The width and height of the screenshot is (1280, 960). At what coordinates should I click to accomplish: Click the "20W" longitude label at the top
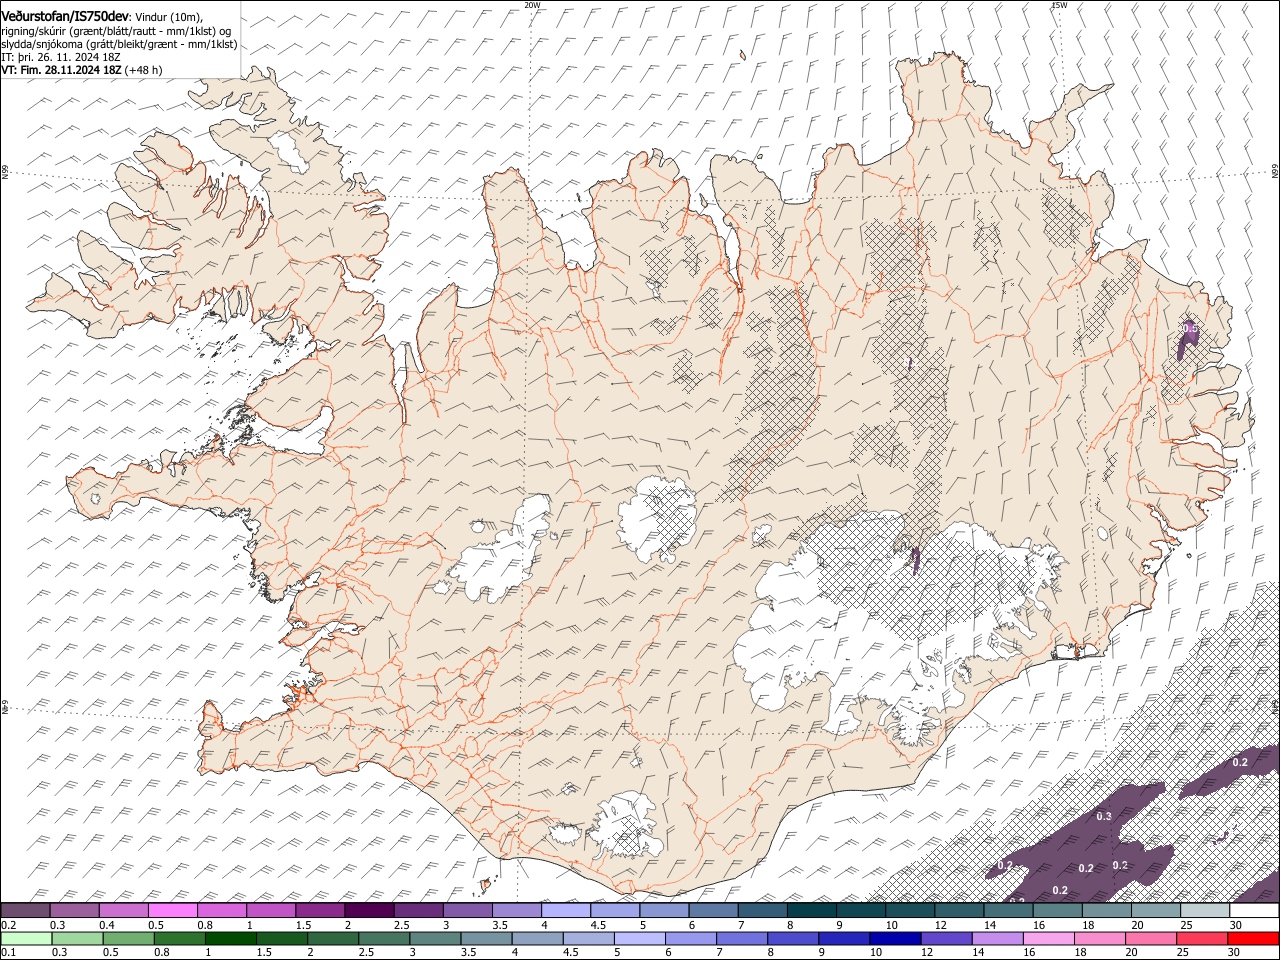(x=532, y=5)
